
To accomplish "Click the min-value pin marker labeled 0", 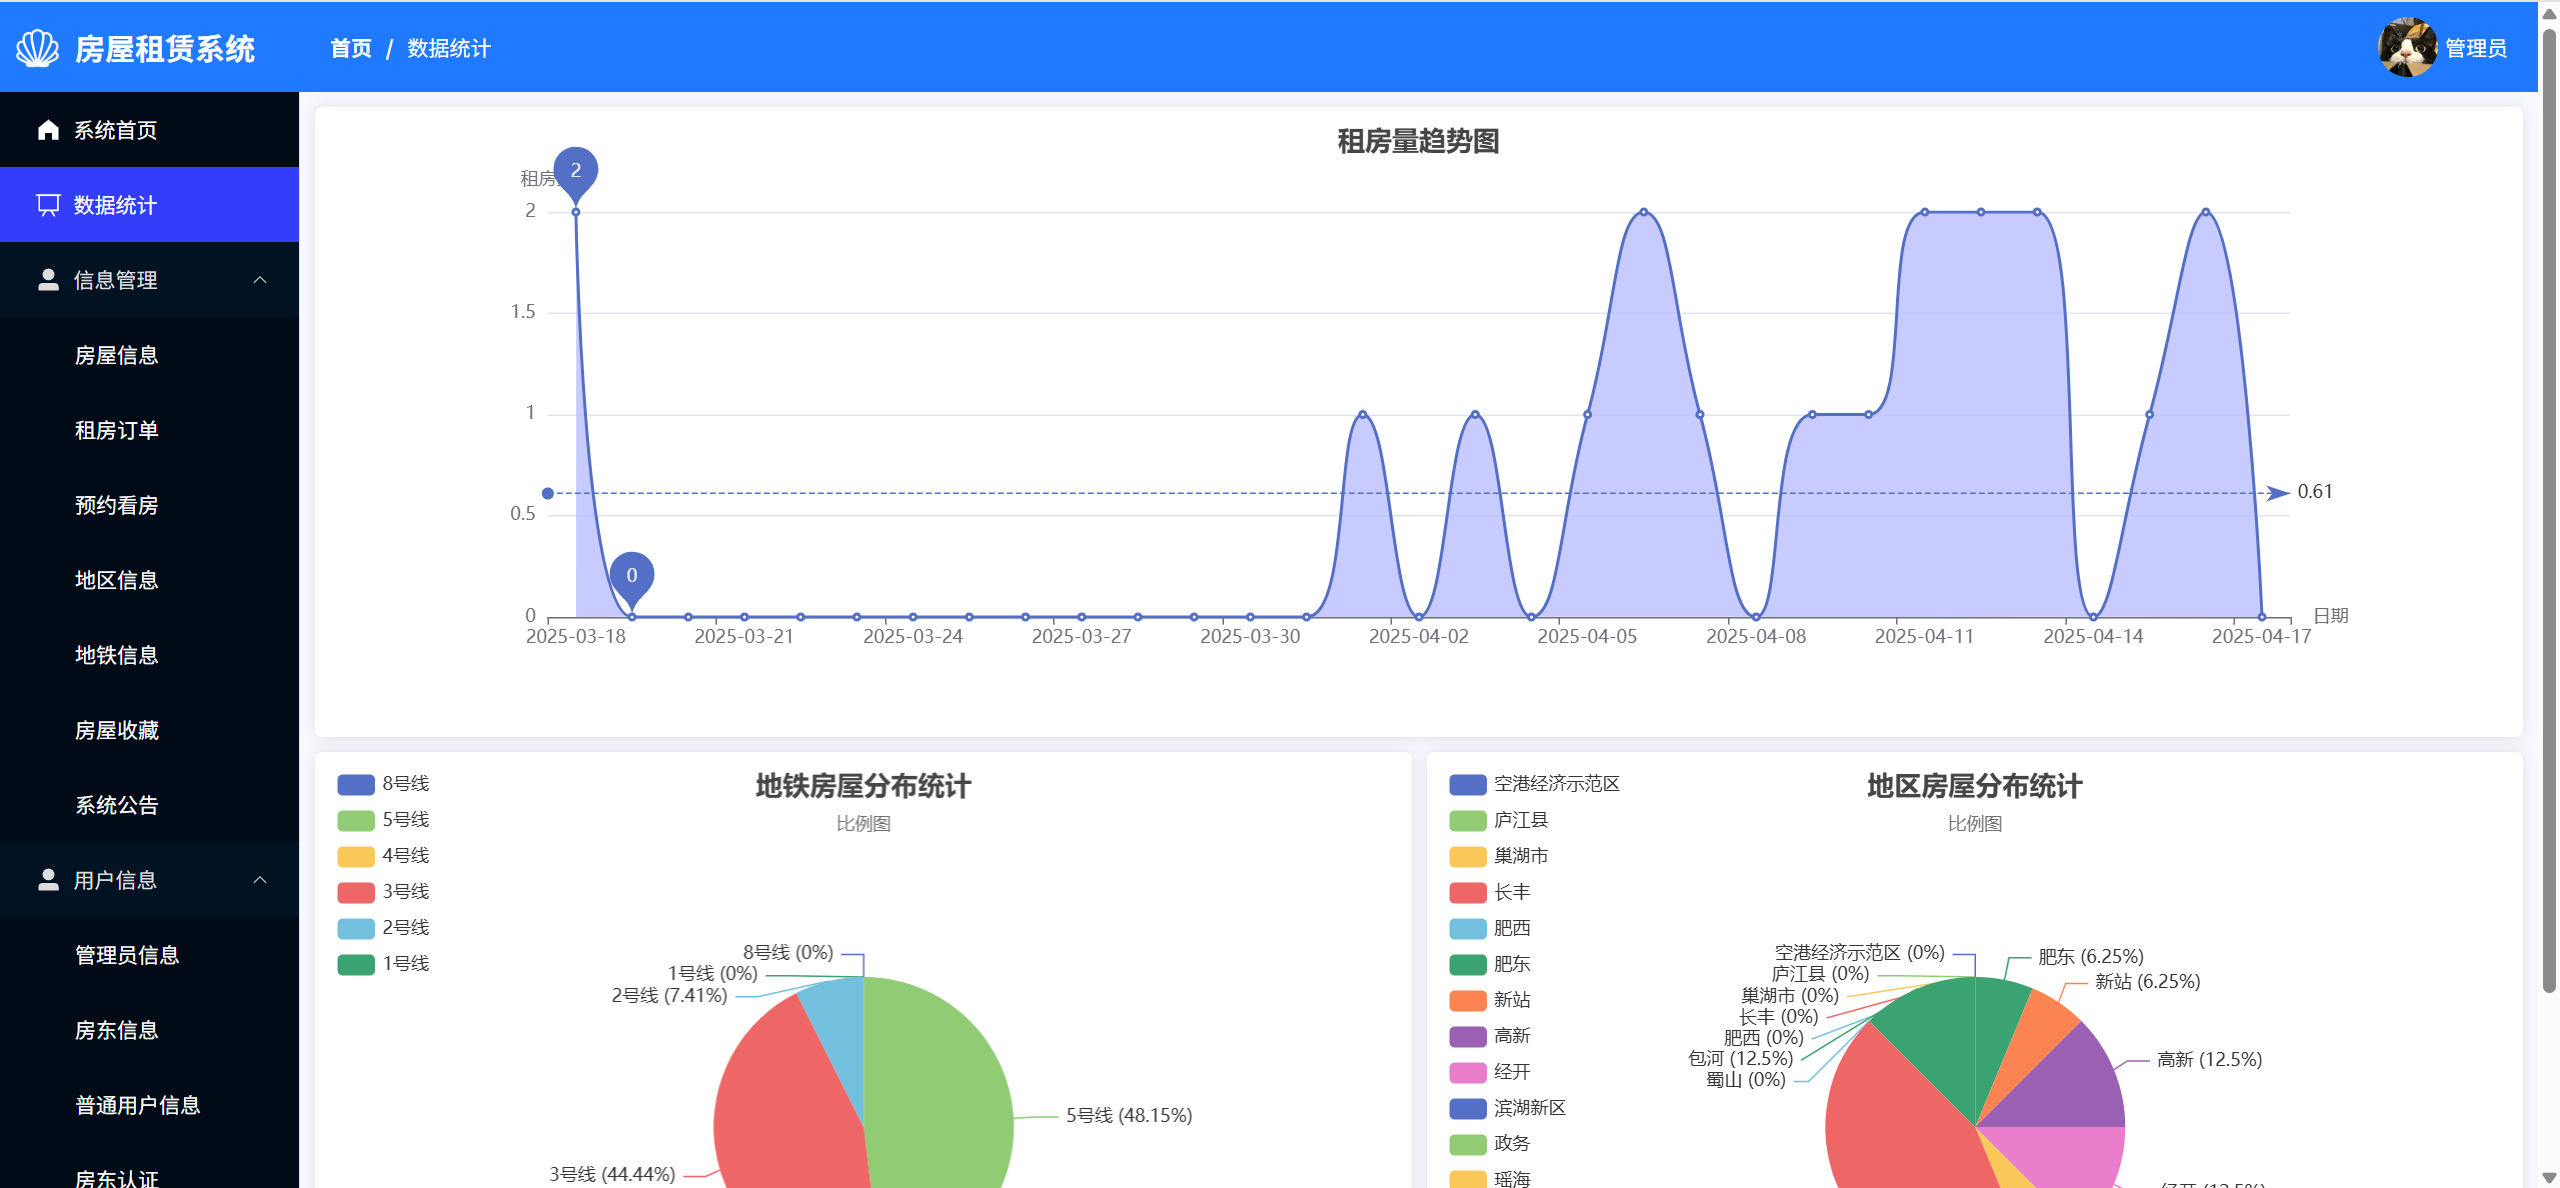I will pyautogui.click(x=631, y=576).
